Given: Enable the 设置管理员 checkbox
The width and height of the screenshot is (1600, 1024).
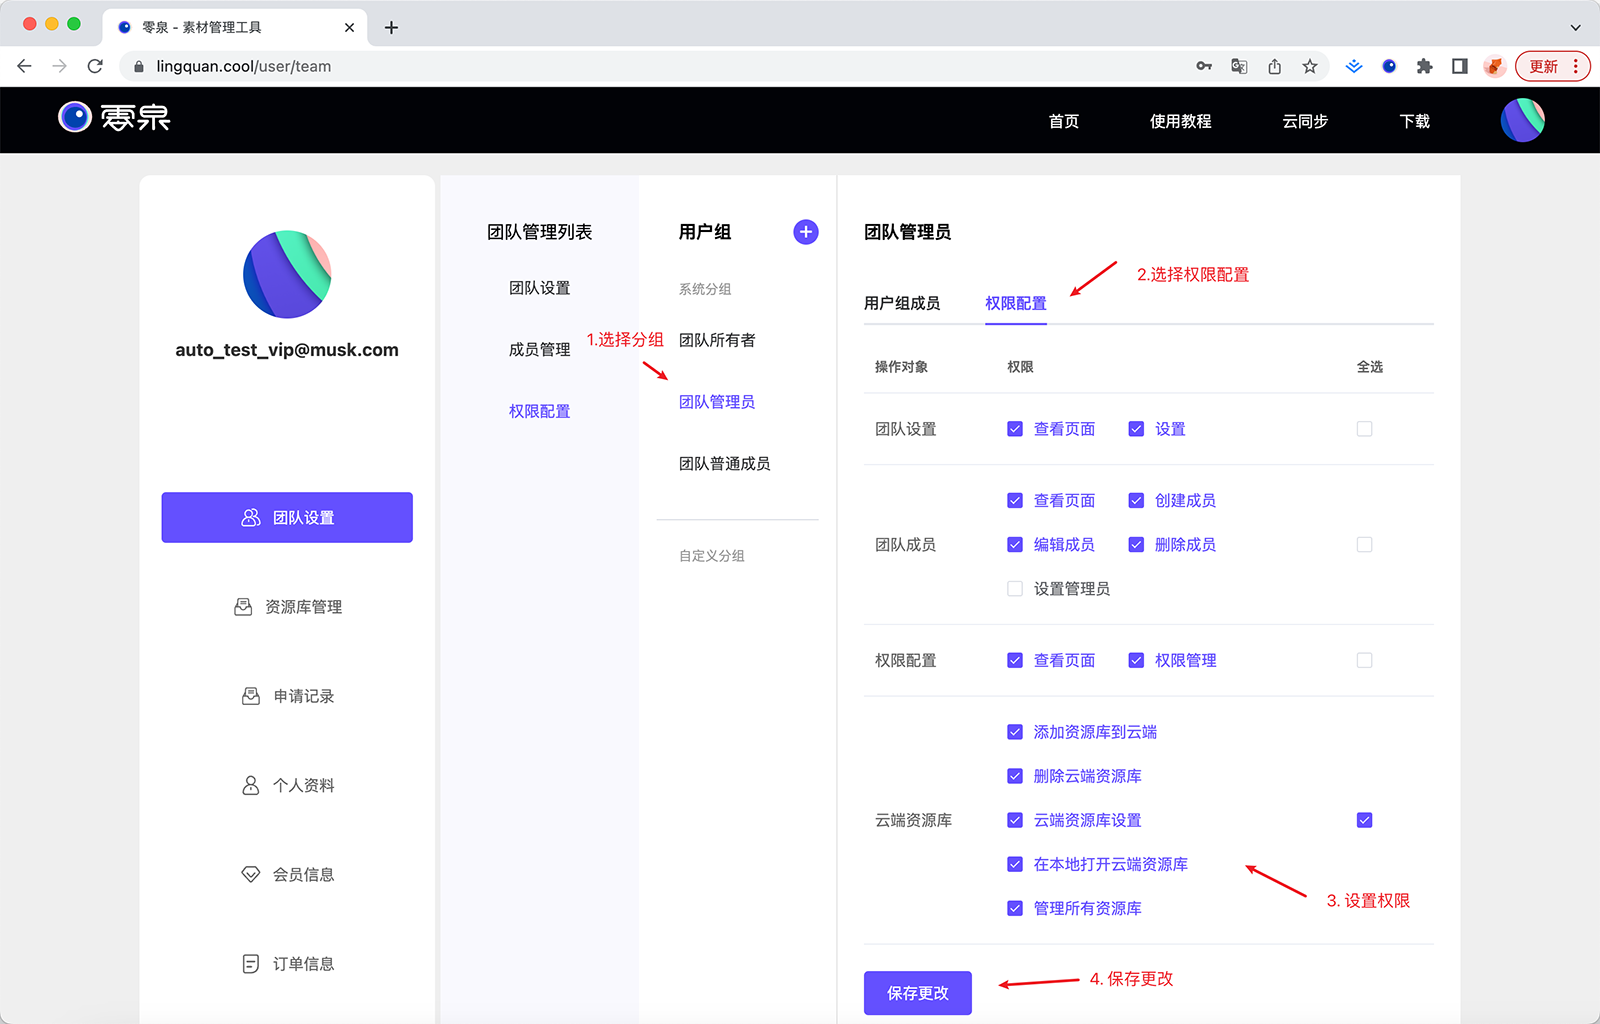Looking at the screenshot, I should point(1015,589).
